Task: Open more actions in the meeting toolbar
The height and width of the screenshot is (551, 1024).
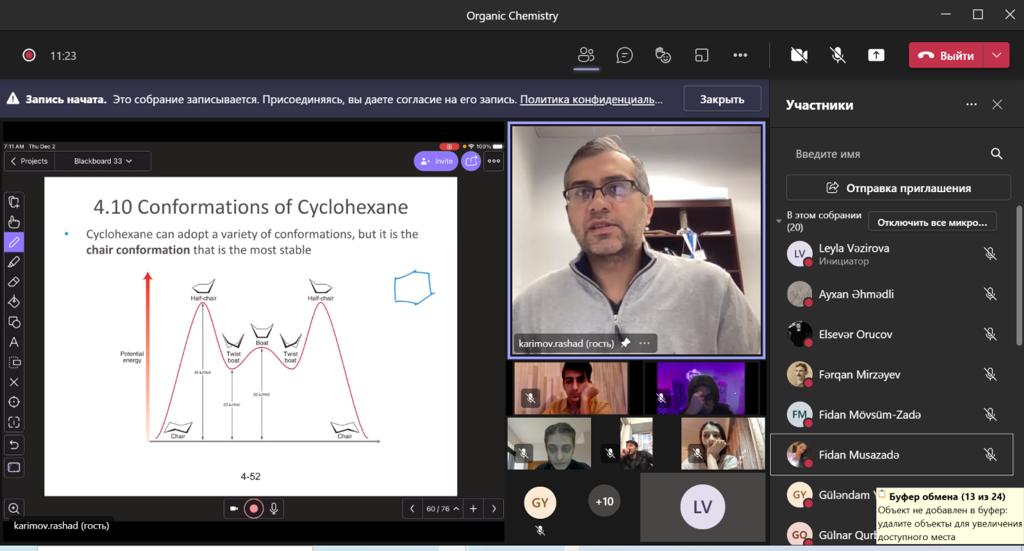Action: click(x=740, y=55)
